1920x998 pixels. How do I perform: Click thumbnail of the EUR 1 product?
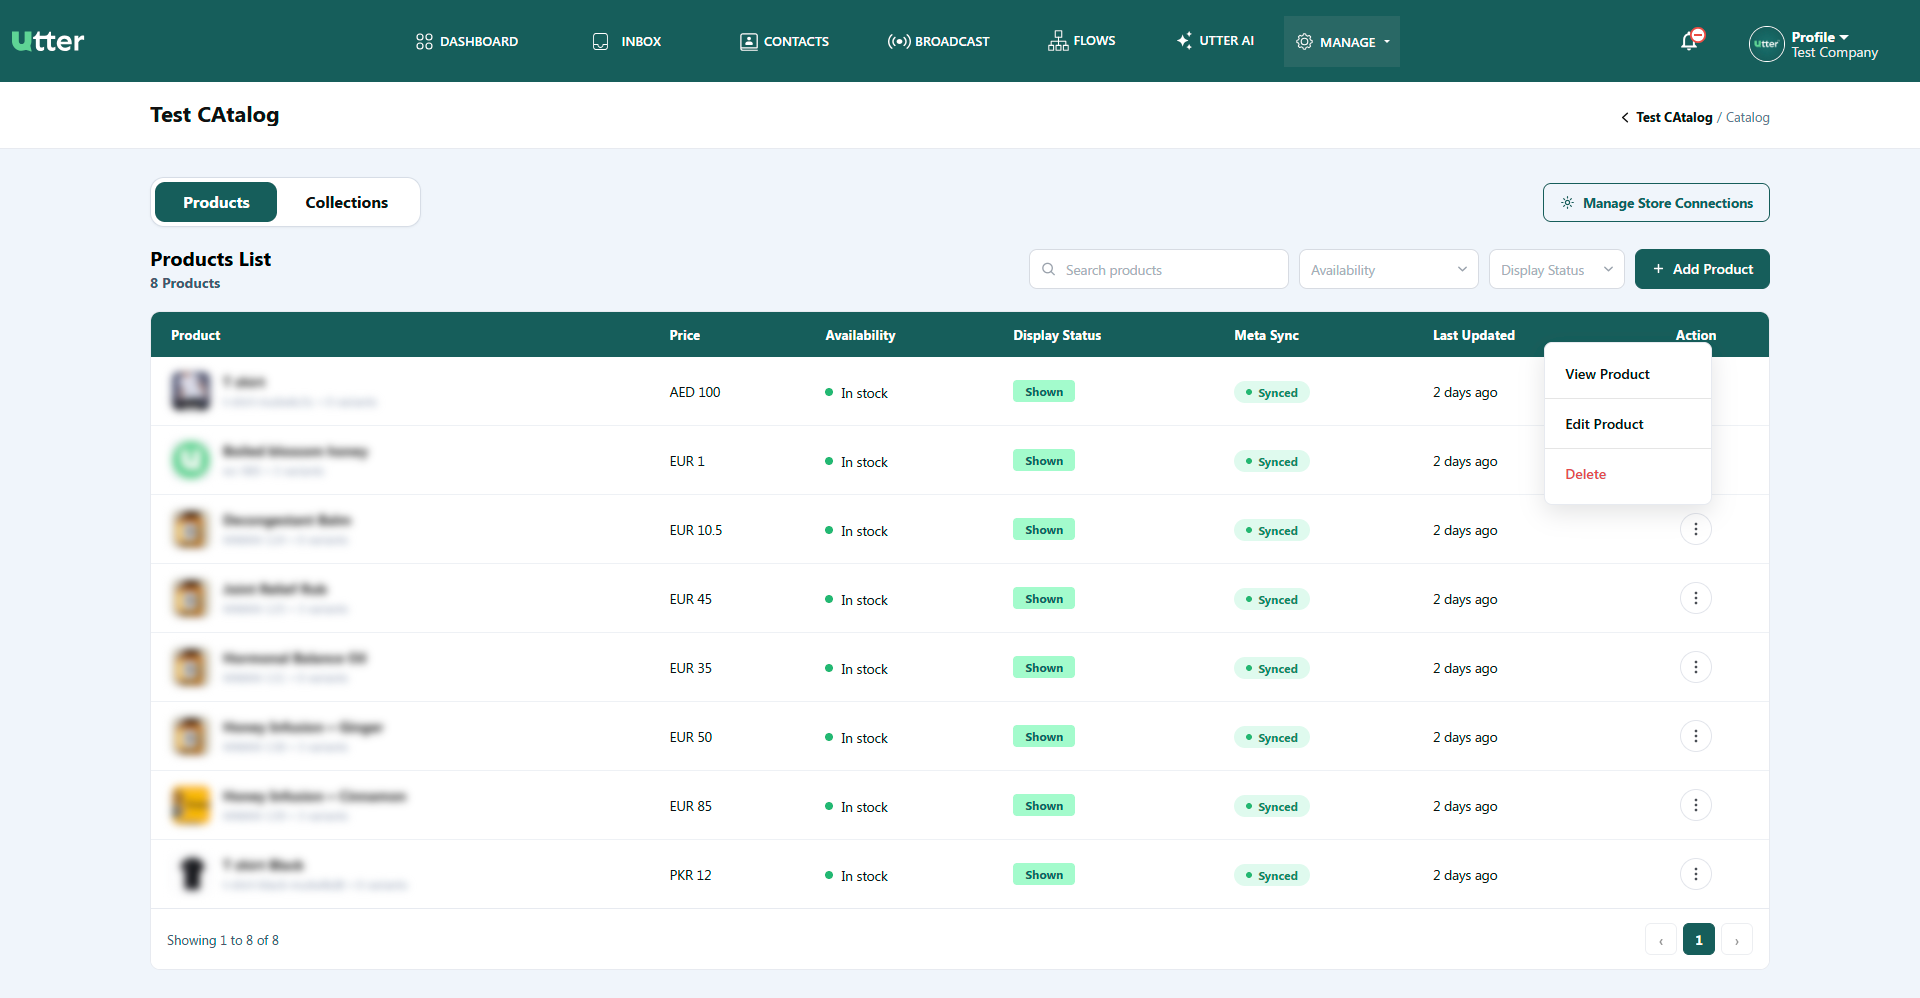(190, 460)
